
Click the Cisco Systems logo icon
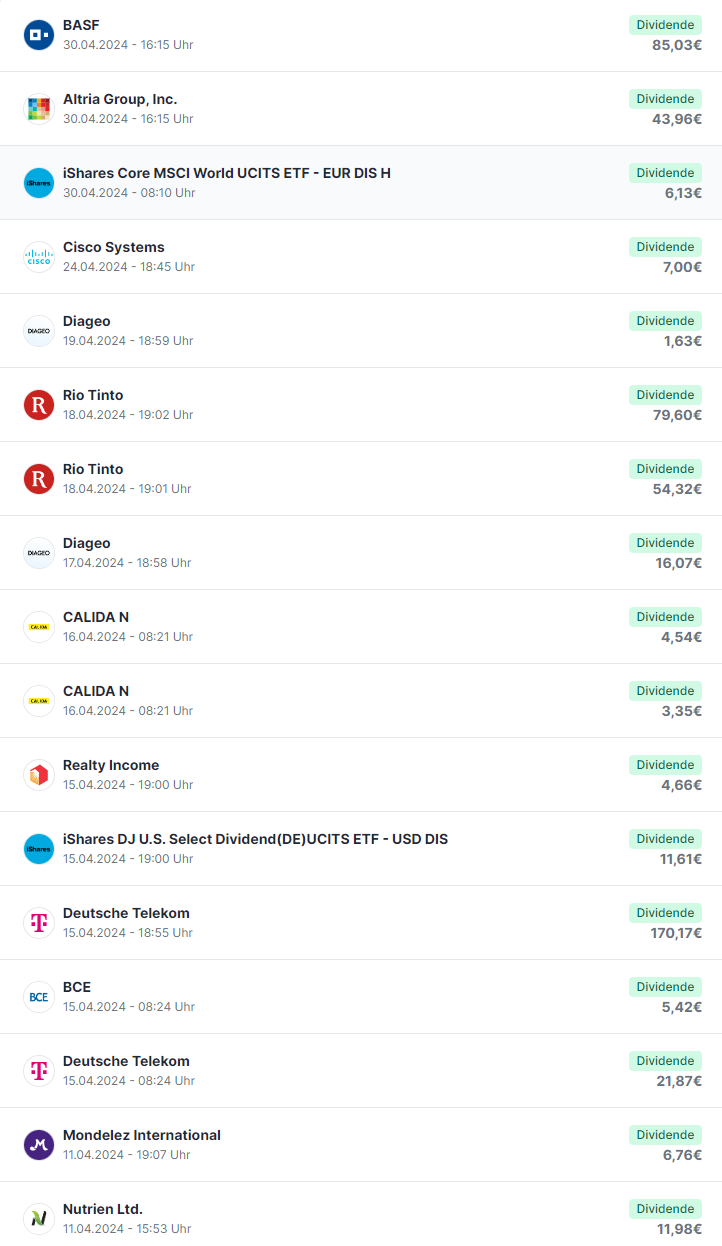point(39,257)
